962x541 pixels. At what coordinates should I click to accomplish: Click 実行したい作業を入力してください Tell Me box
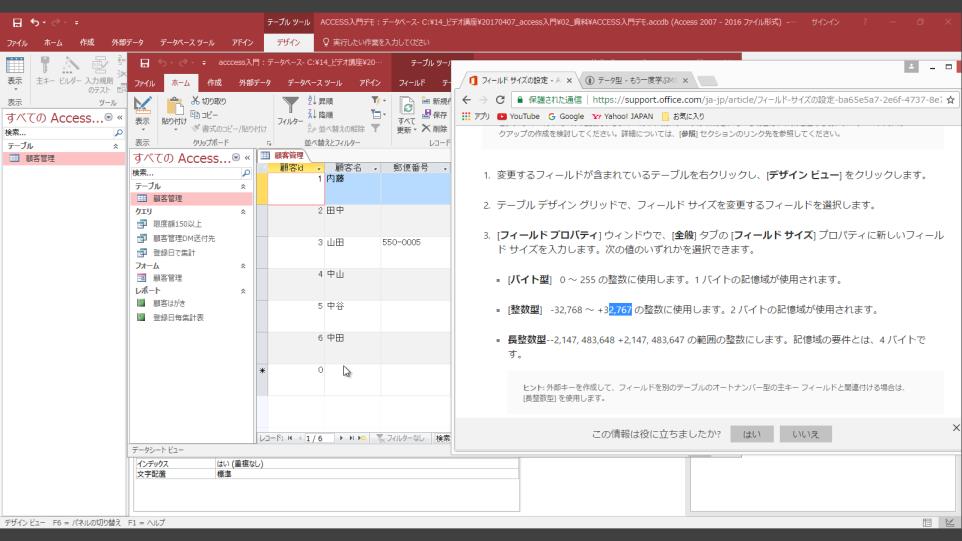pos(376,42)
